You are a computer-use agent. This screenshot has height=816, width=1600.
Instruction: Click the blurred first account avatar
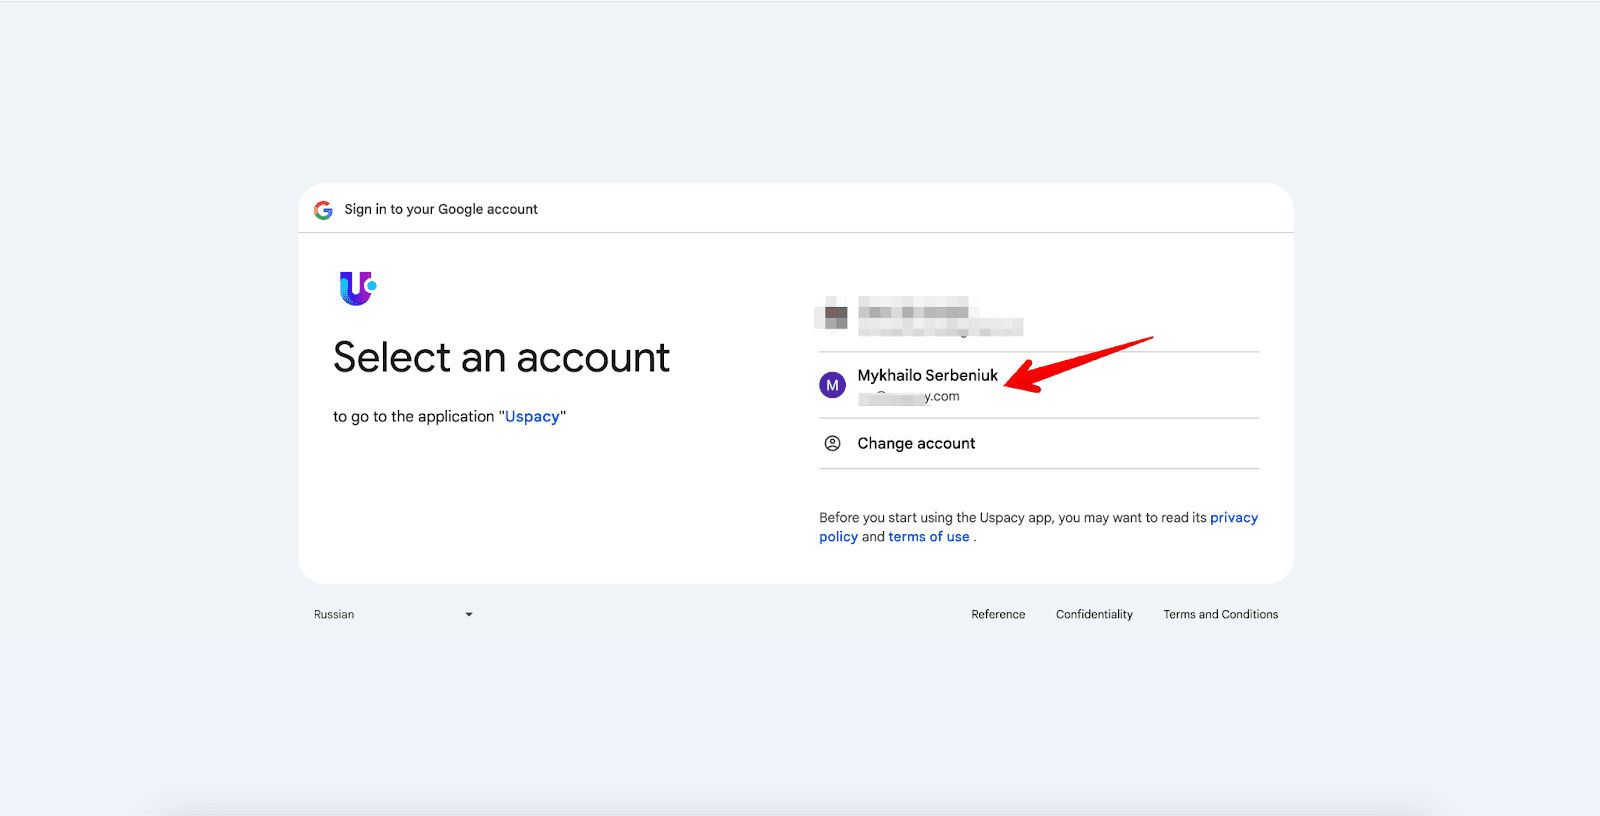[x=832, y=316]
